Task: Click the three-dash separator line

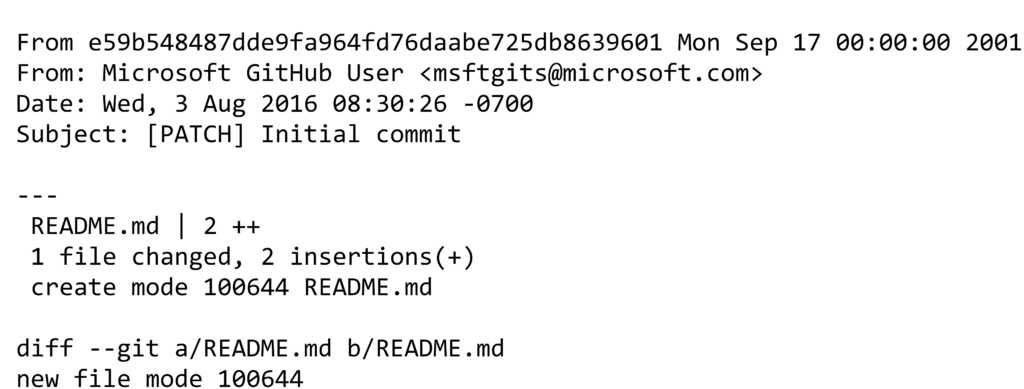Action: click(37, 195)
